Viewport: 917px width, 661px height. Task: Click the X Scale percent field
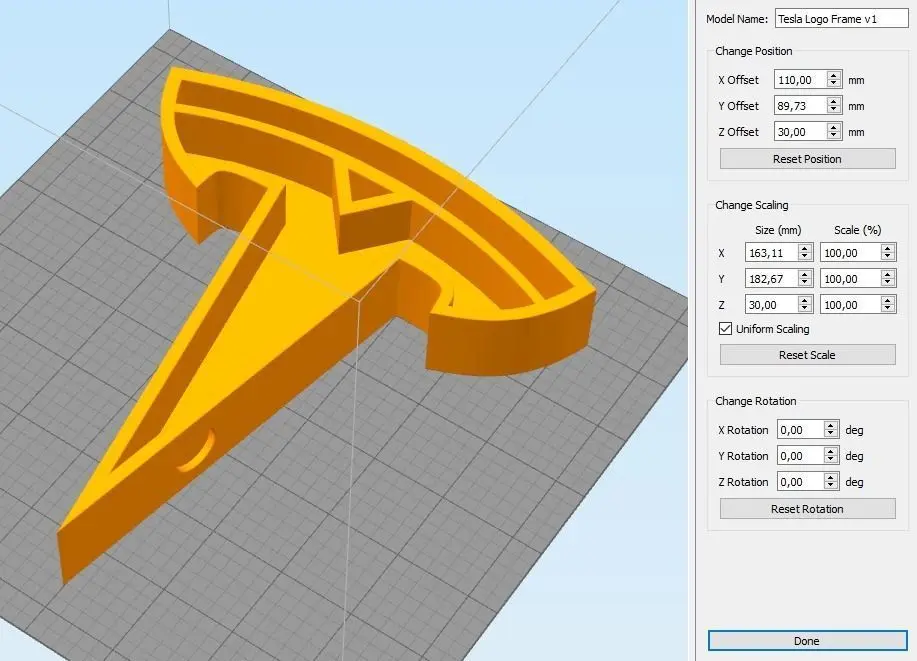[850, 253]
